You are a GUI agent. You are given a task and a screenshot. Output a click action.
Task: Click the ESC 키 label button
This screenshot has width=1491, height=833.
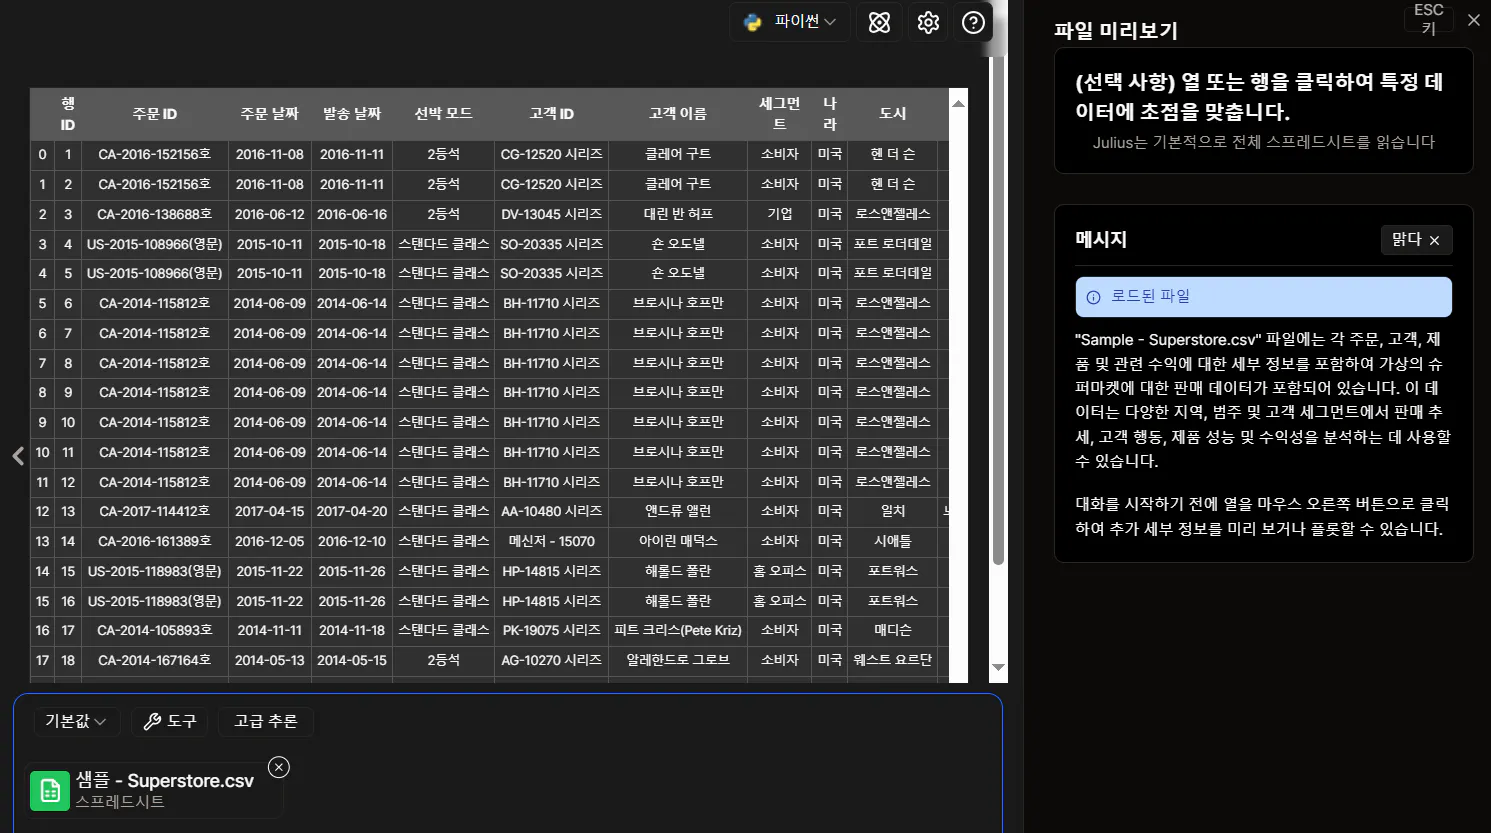[x=1429, y=19]
